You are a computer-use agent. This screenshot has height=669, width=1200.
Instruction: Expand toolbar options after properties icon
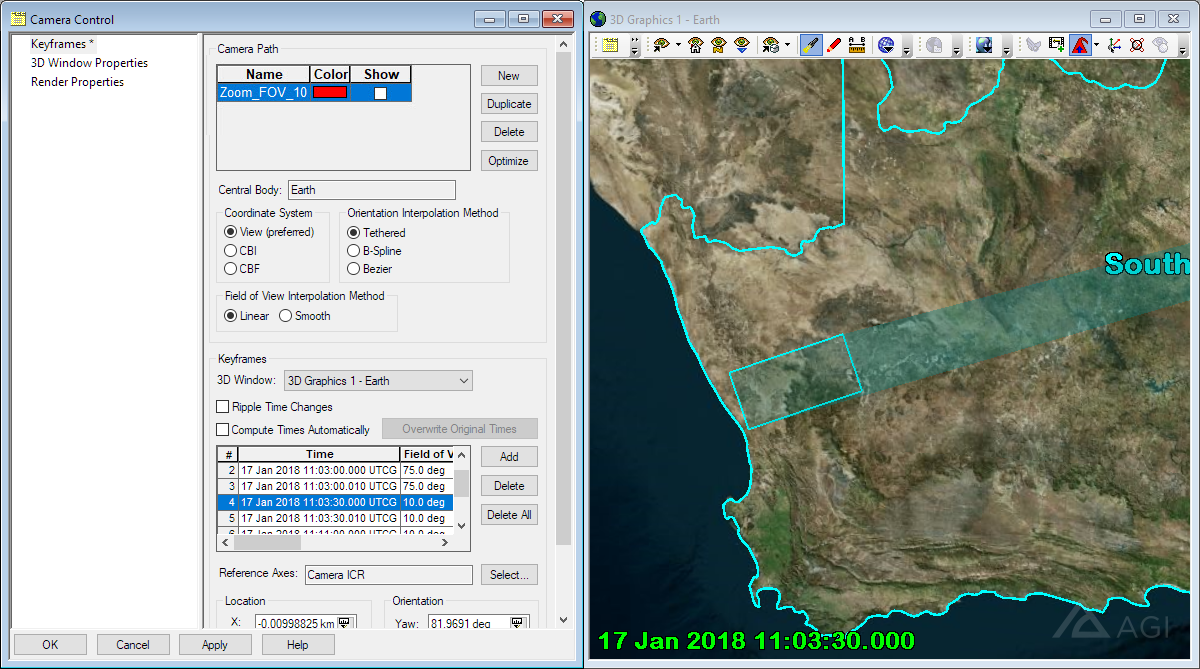click(x=635, y=45)
